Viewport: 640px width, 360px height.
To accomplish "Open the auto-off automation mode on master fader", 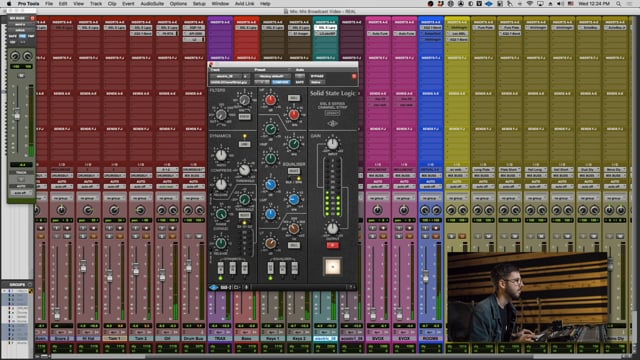I will point(20,193).
